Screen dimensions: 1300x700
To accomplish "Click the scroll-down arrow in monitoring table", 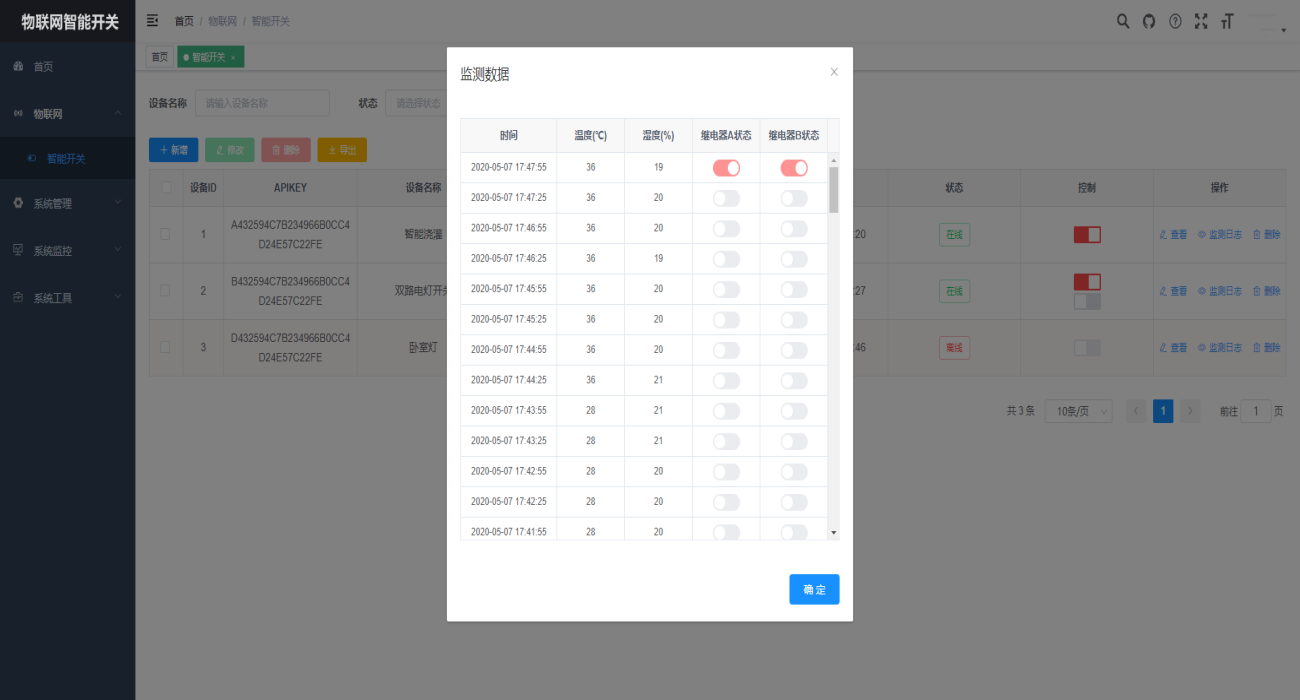I will [834, 533].
